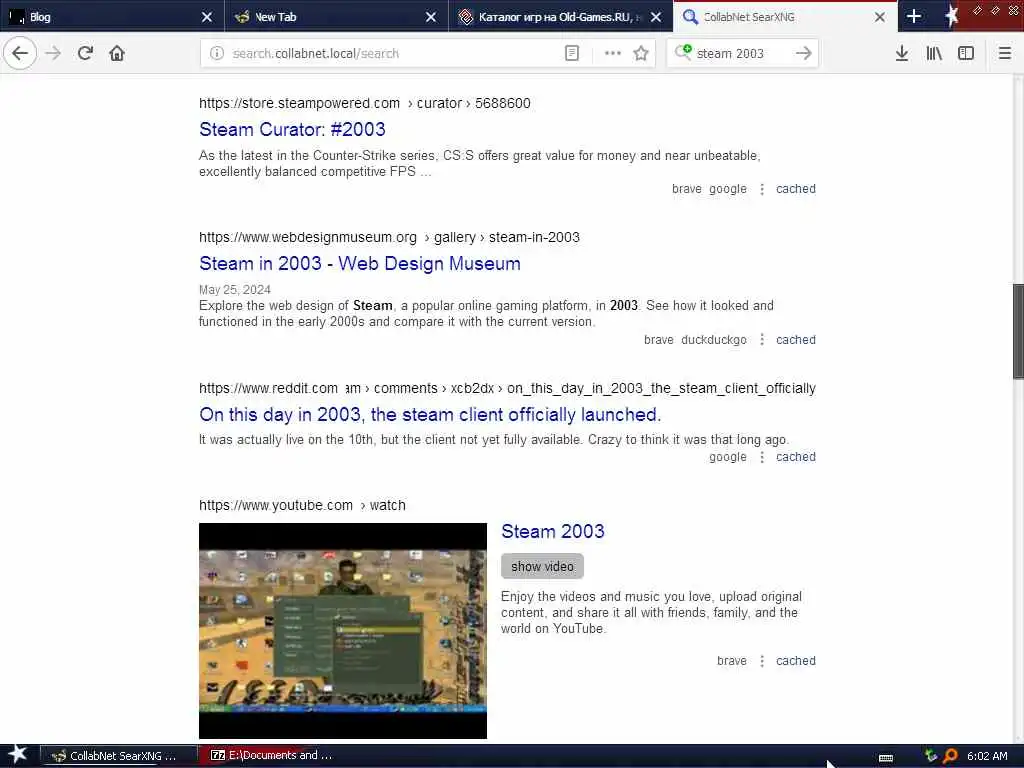Viewport: 1024px width, 768px height.
Task: Click the orange magnifier tray icon
Action: (950, 756)
